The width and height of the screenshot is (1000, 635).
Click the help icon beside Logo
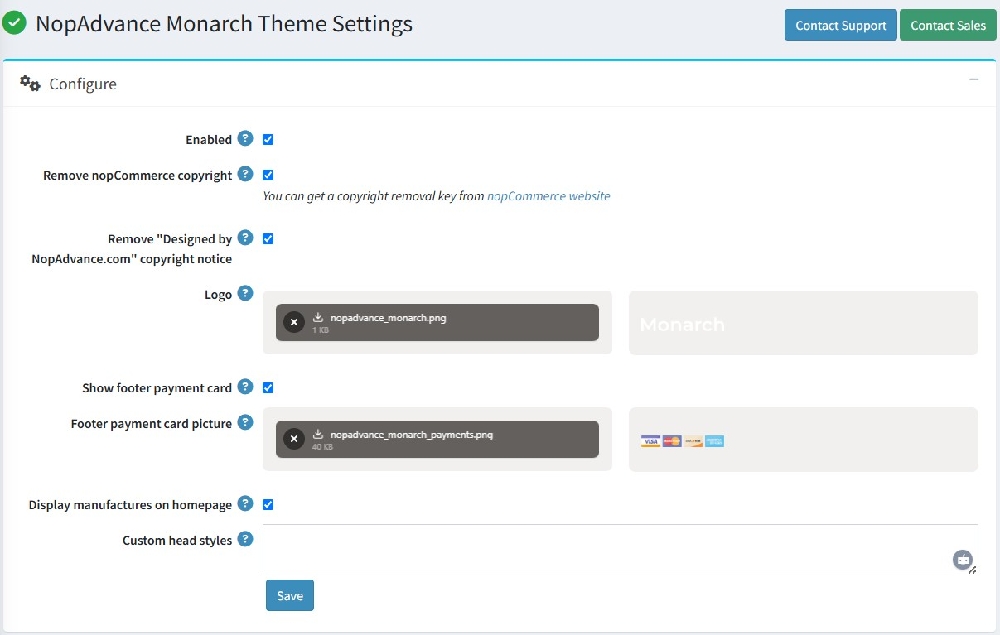(x=246, y=294)
